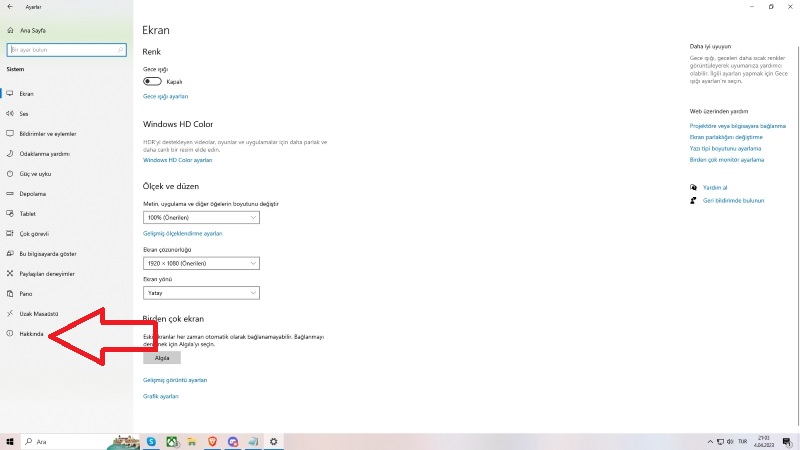
Task: Click the TUR language indicator
Action: pyautogui.click(x=743, y=442)
